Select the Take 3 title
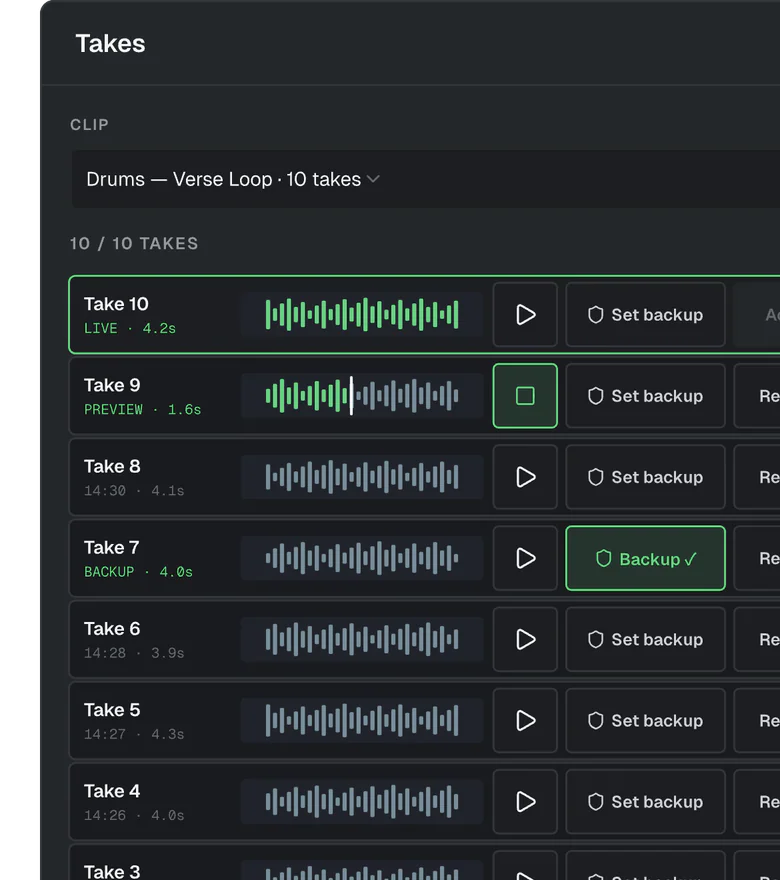The width and height of the screenshot is (780, 880). (112, 872)
